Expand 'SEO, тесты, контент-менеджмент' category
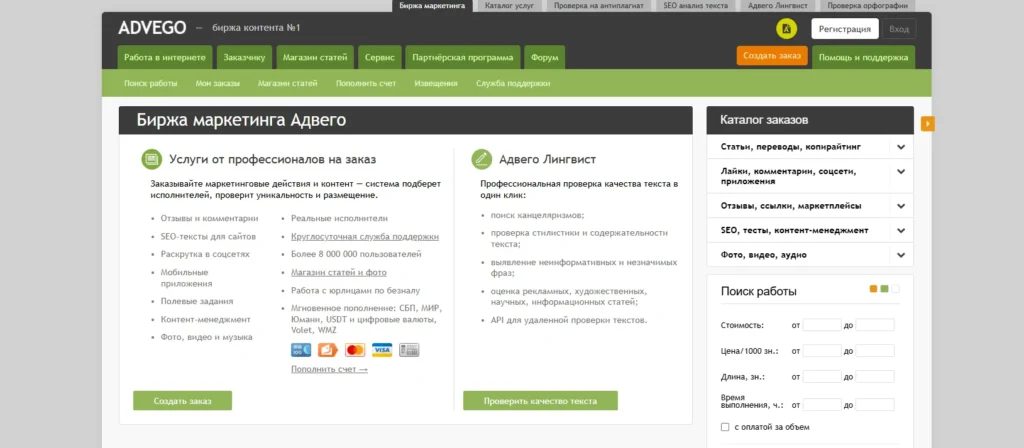Screen dimensions: 1024x448 tap(901, 231)
